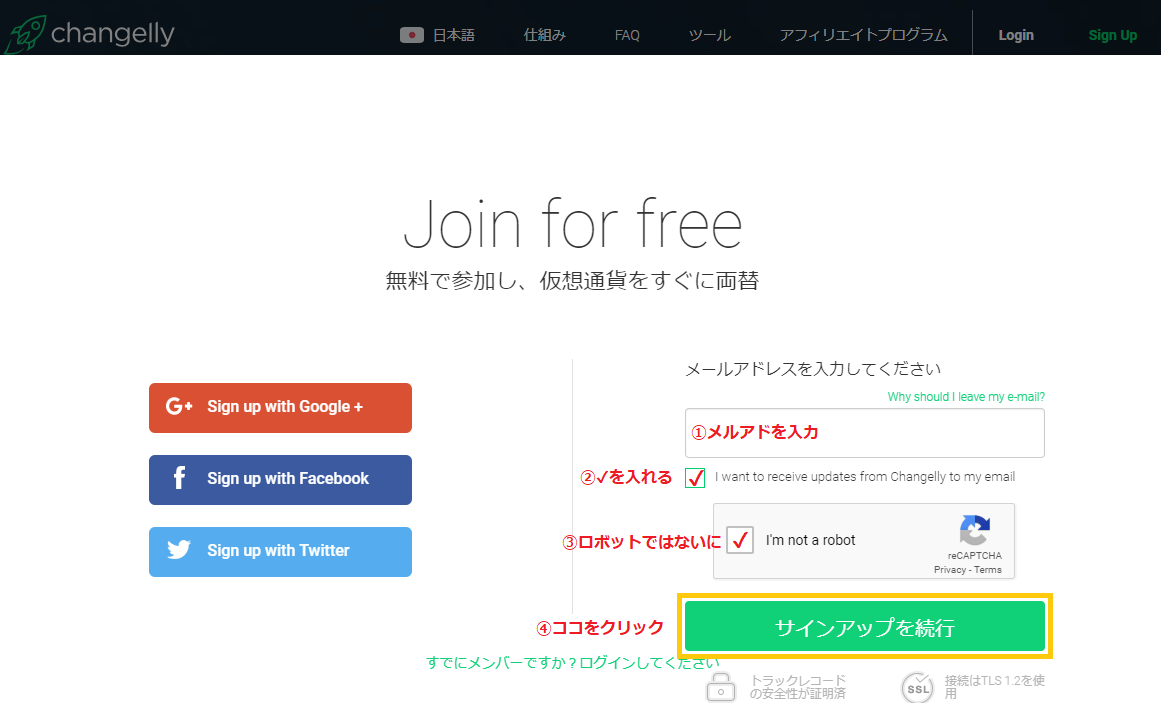Screen dimensions: 1161x703
Task: Click the サインアップを続行 button
Action: click(864, 626)
